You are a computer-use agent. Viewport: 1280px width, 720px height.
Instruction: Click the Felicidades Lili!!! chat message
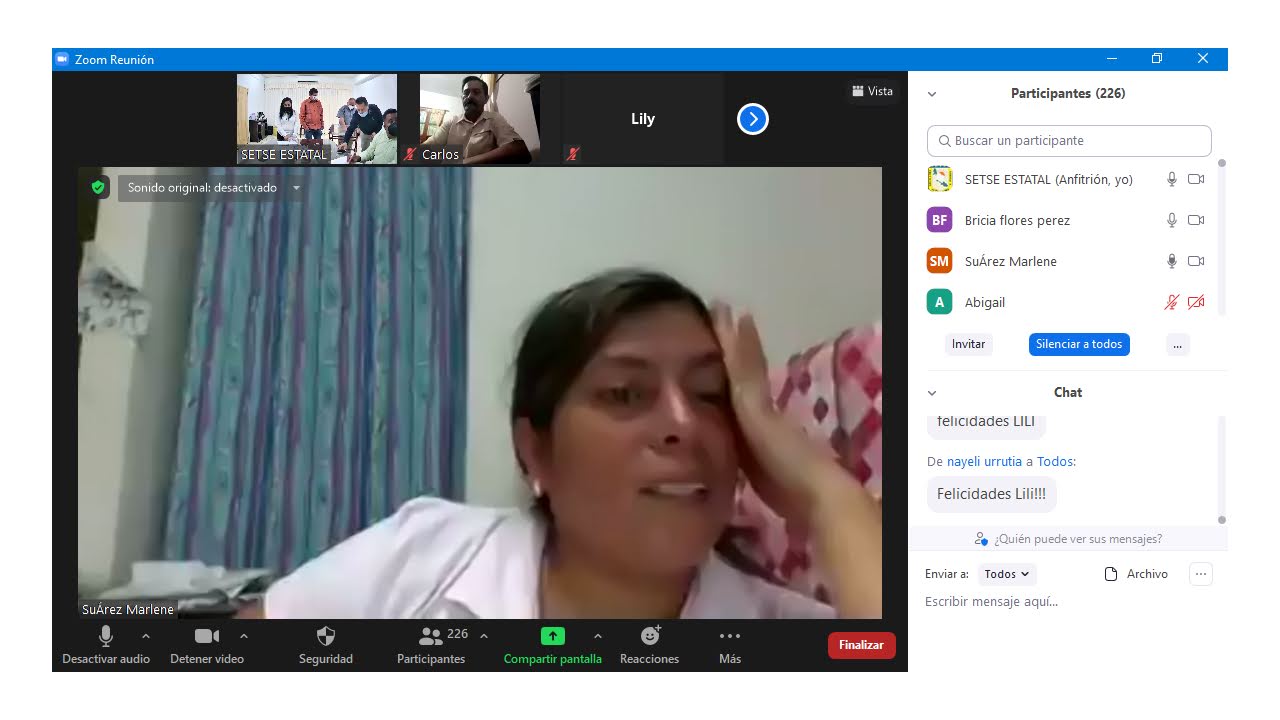click(991, 494)
